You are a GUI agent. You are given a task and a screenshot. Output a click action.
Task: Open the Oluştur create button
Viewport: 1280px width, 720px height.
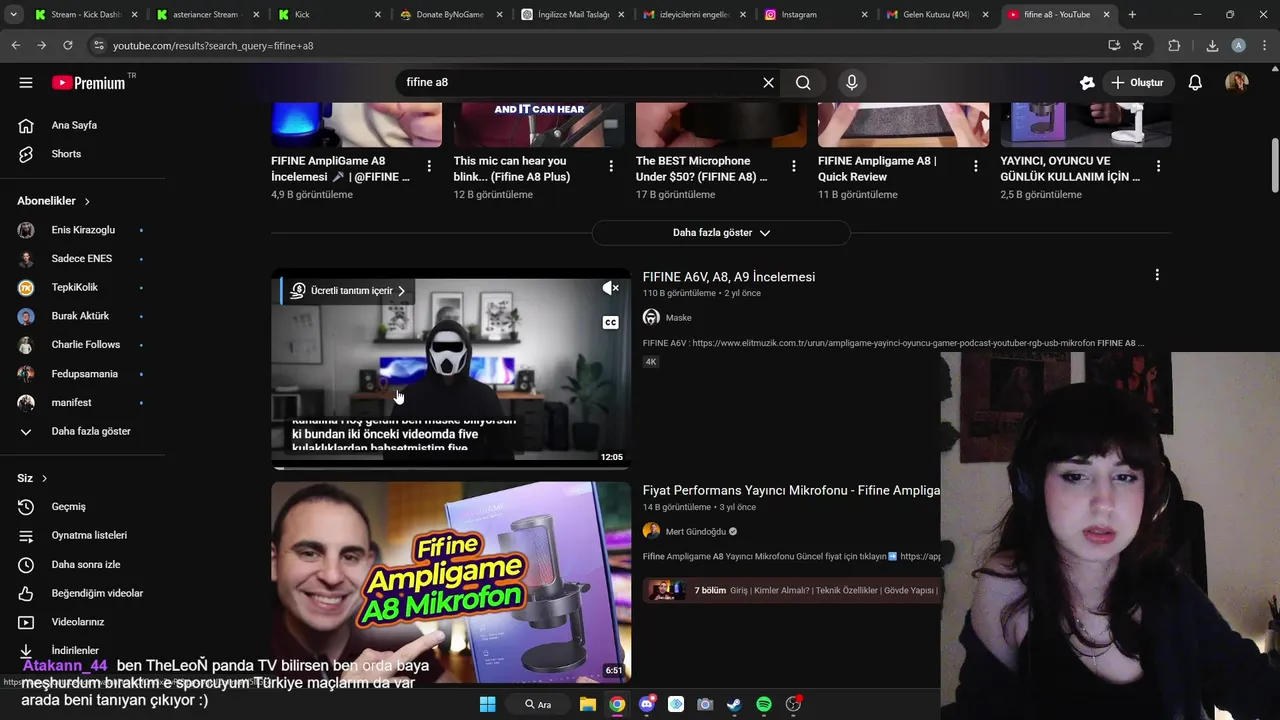coord(1136,83)
